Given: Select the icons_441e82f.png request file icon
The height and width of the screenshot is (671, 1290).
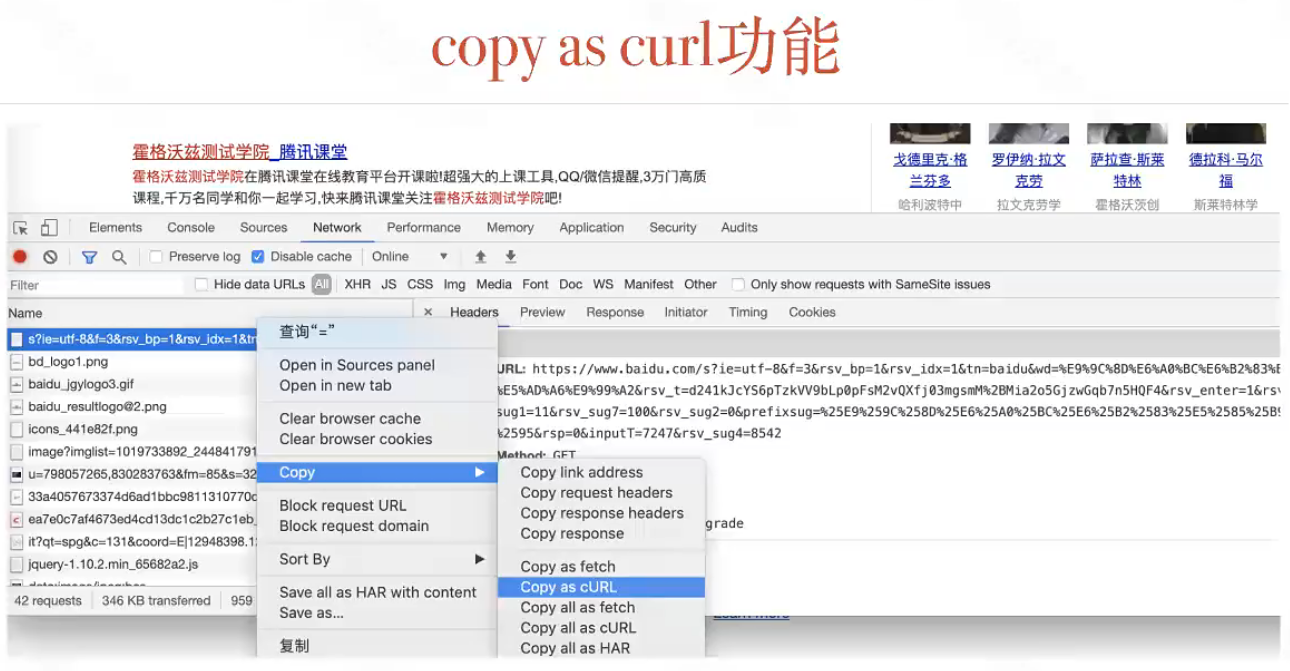Looking at the screenshot, I should [x=17, y=429].
